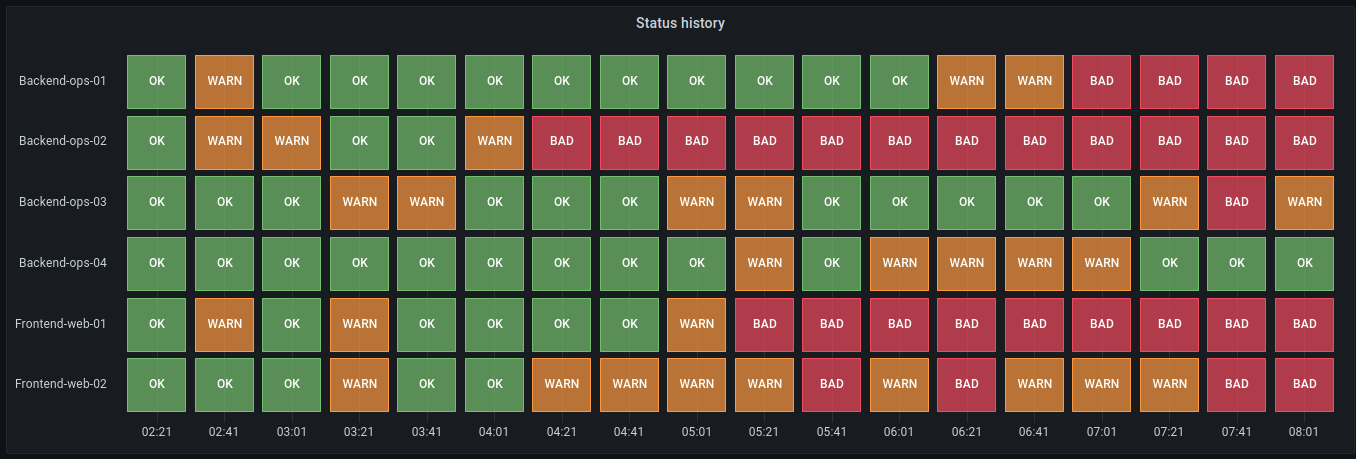Click Frontend-web-01 WARN cell at 05:01
Screen dimensions: 1356x459
(697, 324)
